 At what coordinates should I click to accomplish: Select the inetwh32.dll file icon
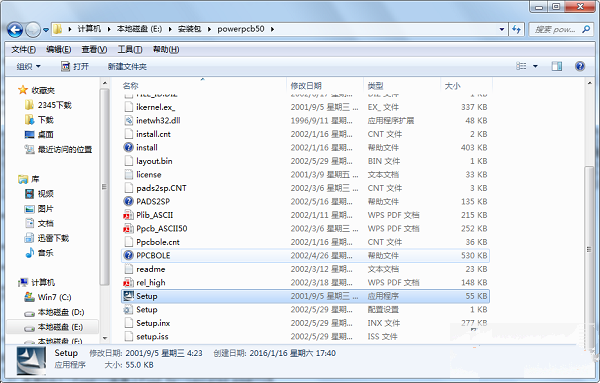pos(129,121)
